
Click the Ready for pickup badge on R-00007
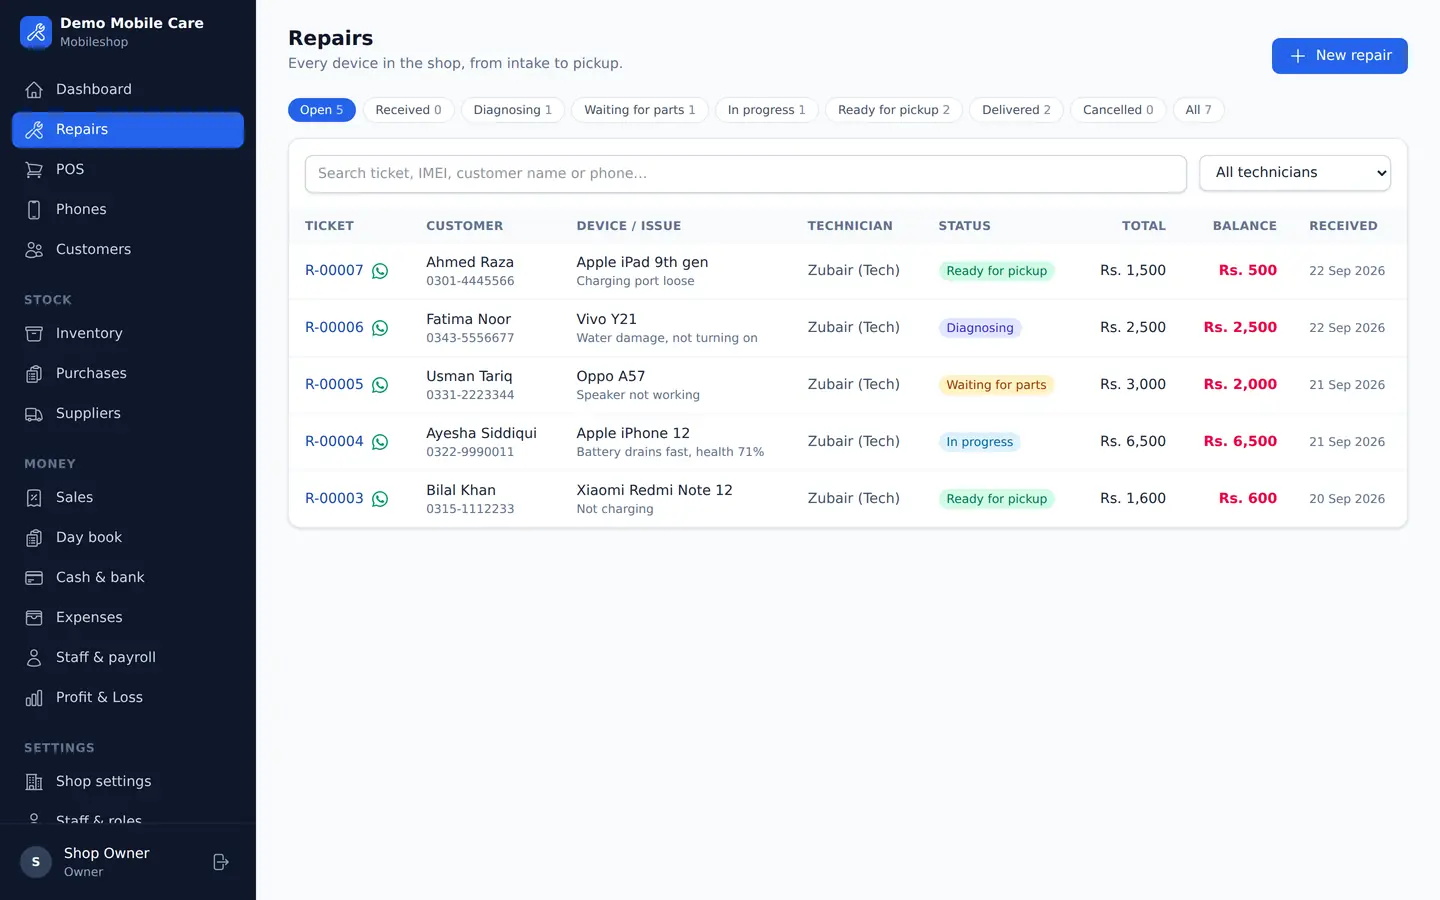point(996,271)
